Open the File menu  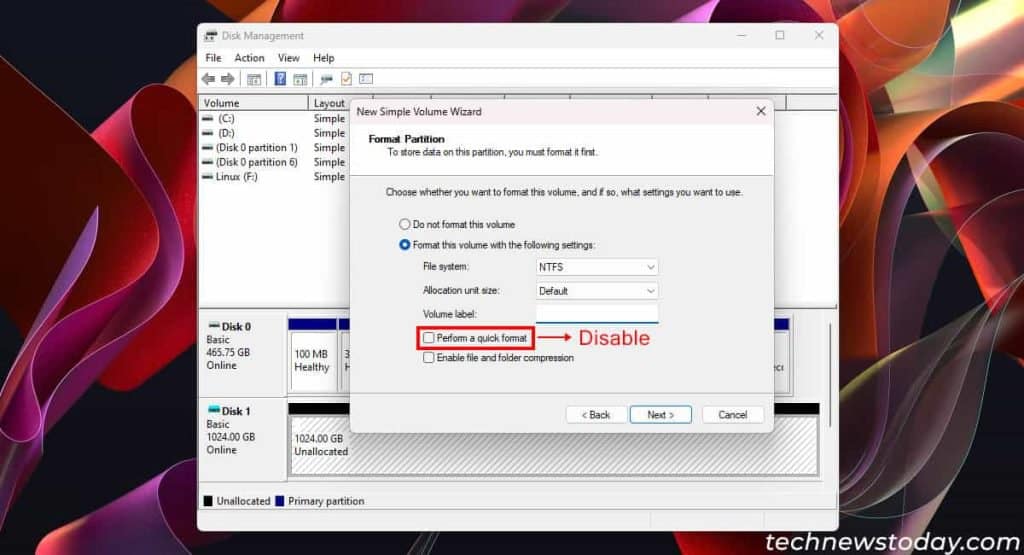pyautogui.click(x=213, y=58)
